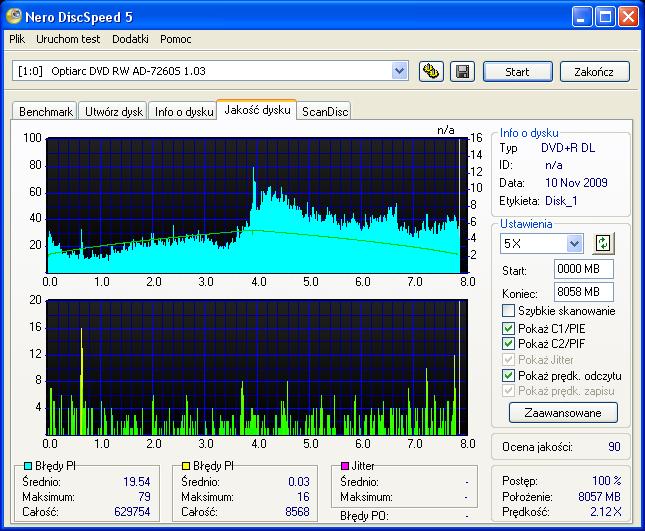Click the save floppy disk icon

click(462, 72)
